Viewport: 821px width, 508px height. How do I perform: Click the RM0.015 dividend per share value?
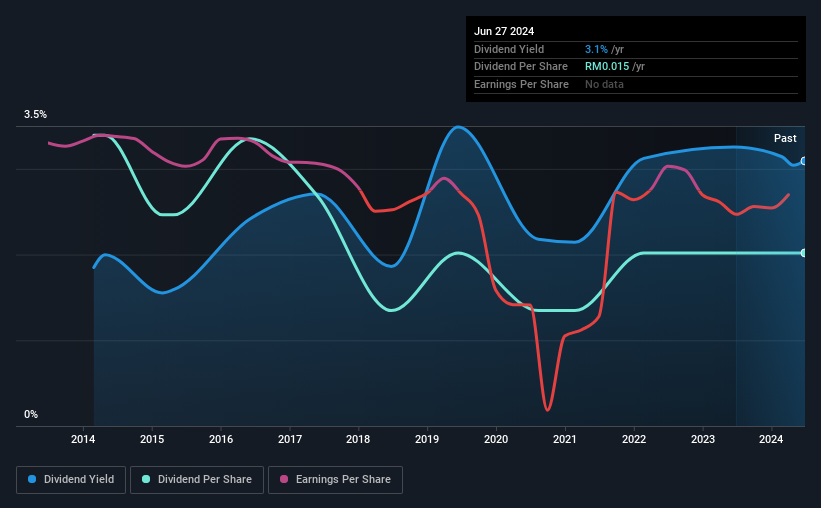pyautogui.click(x=607, y=67)
